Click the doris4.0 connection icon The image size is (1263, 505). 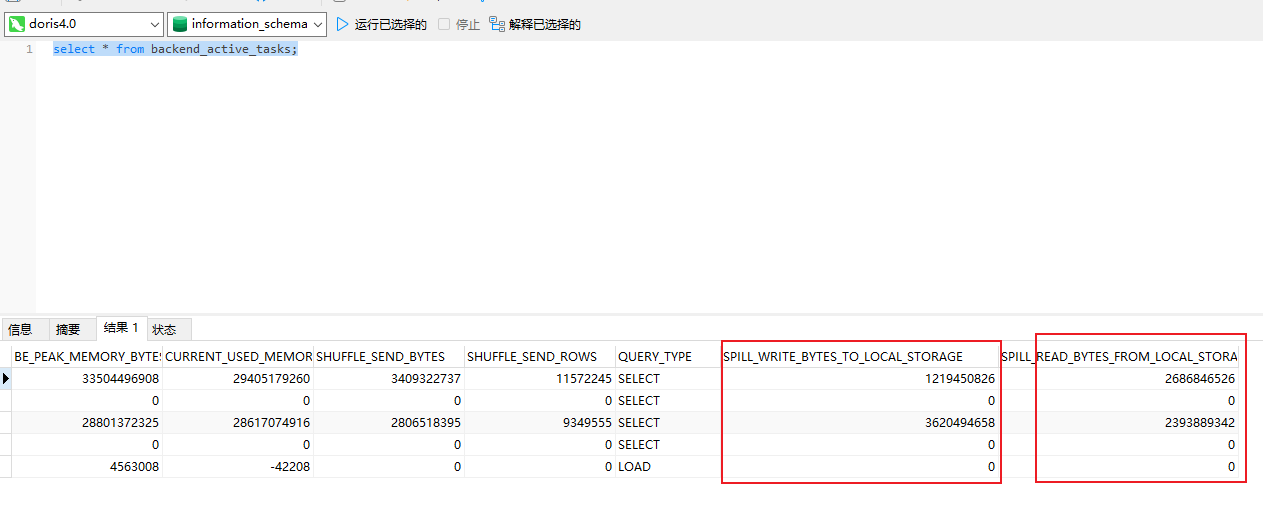(x=17, y=24)
